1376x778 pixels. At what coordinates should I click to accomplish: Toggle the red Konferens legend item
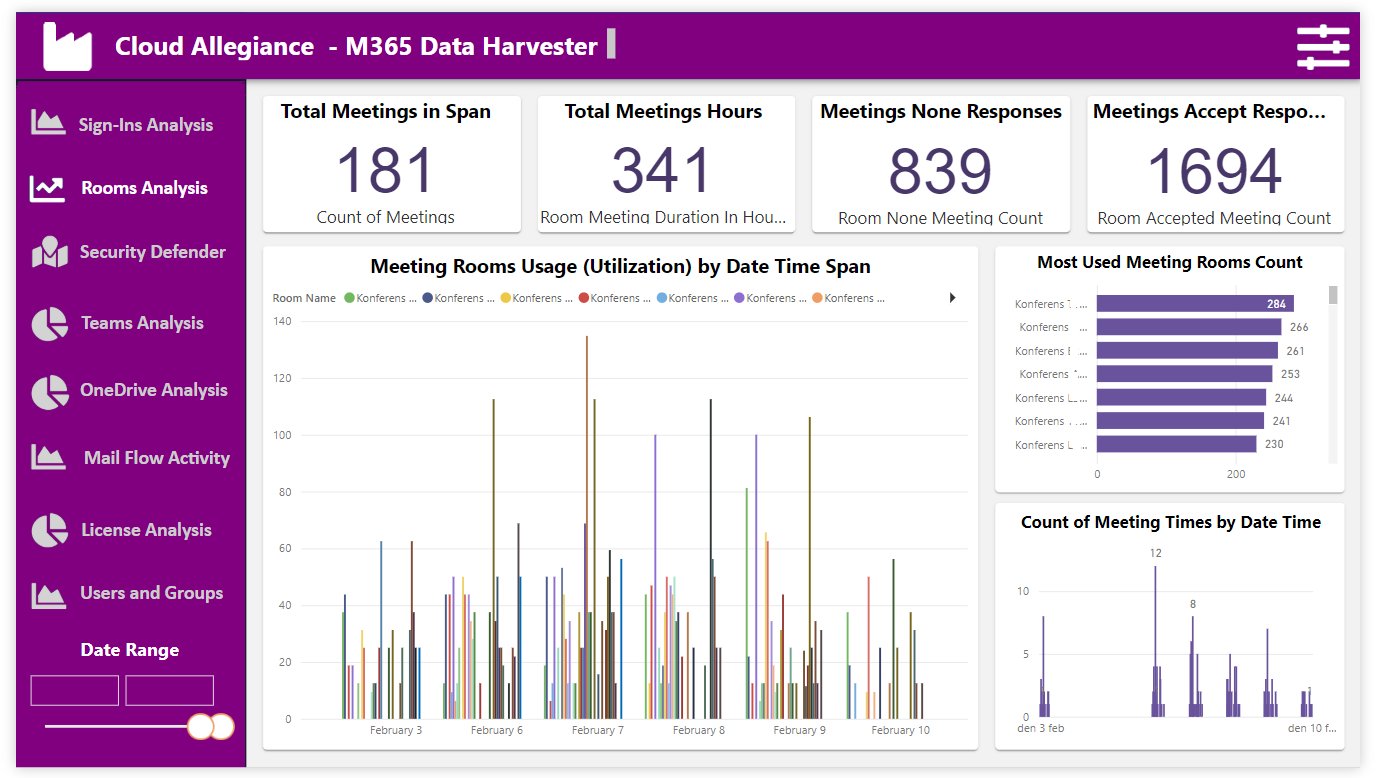pos(614,298)
